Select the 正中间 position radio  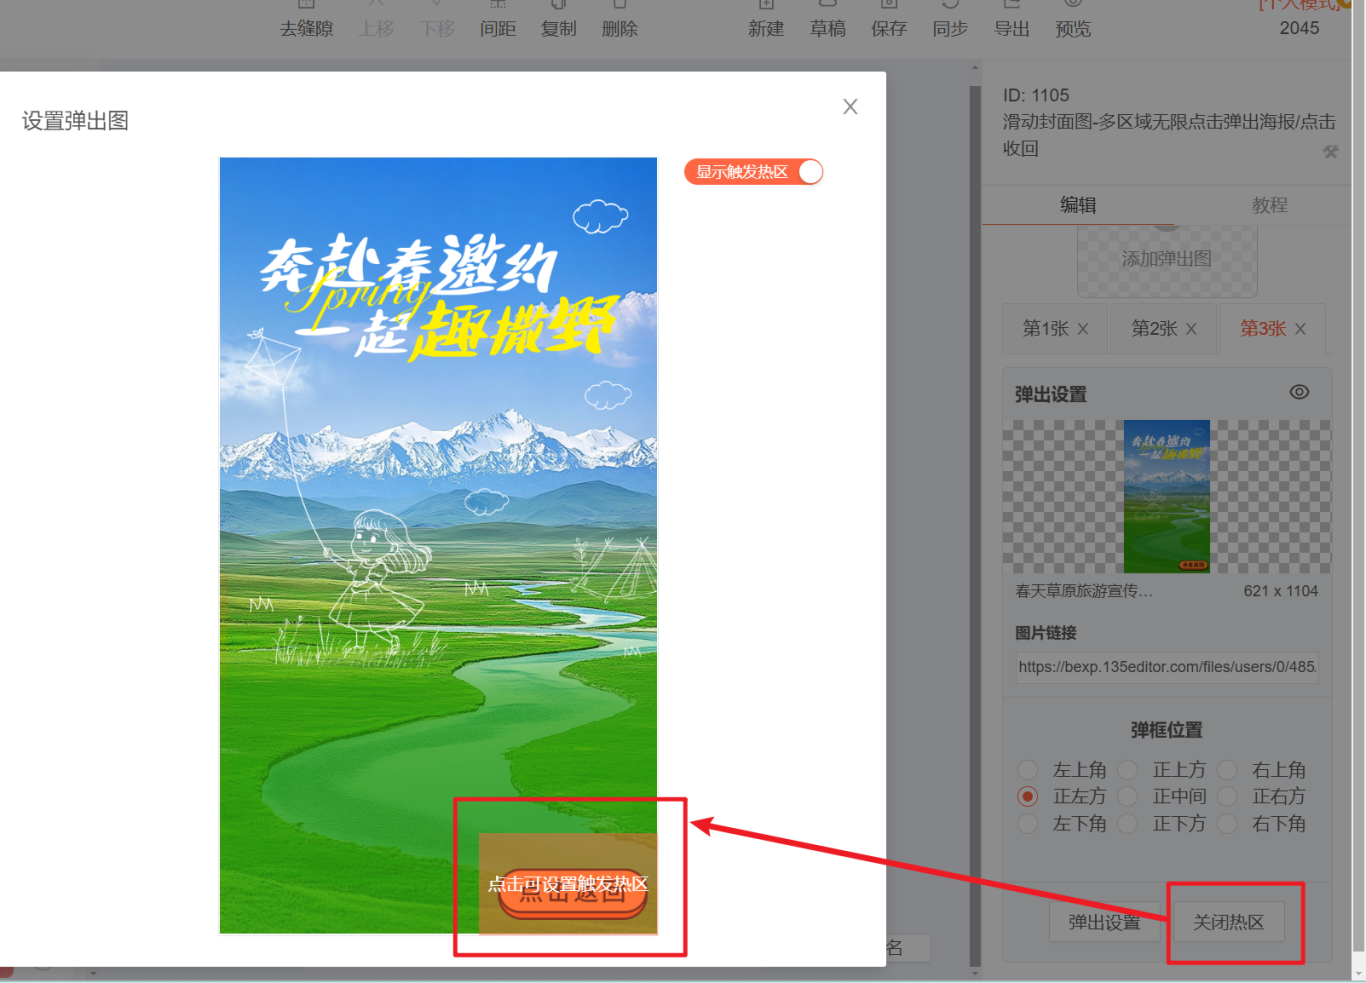(x=1127, y=797)
